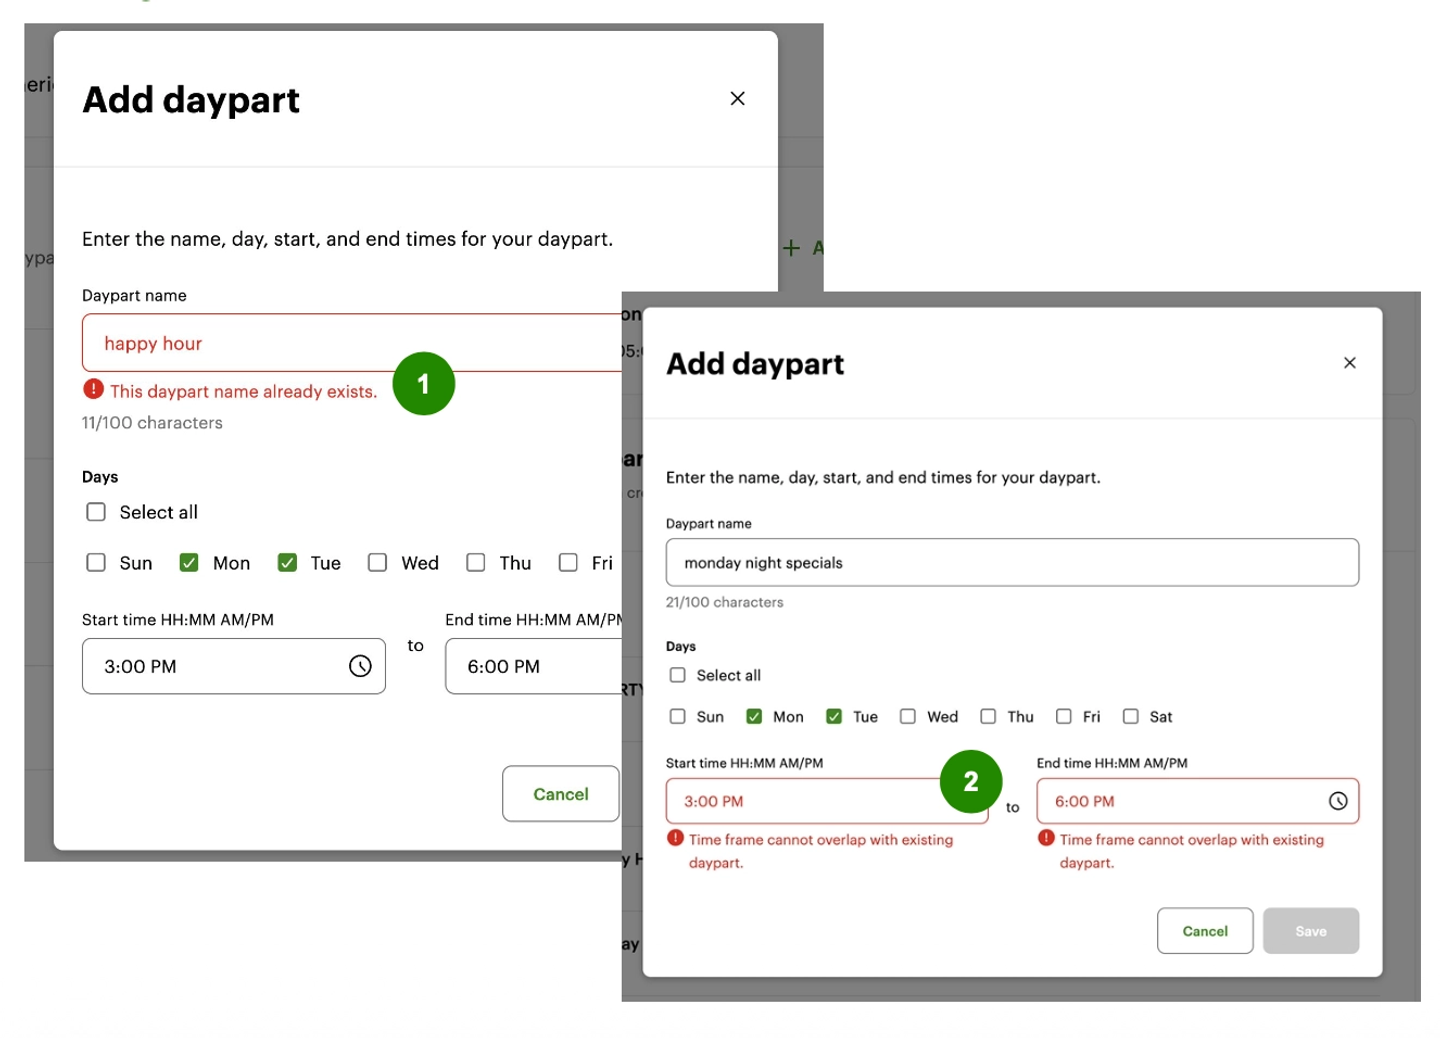Click overlap error text under second dialog end time
The width and height of the screenshot is (1440, 1038).
click(1192, 851)
